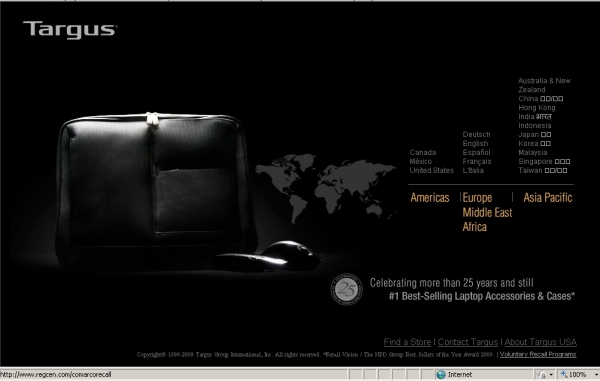Click the 25 years anniversary badge

pos(346,289)
